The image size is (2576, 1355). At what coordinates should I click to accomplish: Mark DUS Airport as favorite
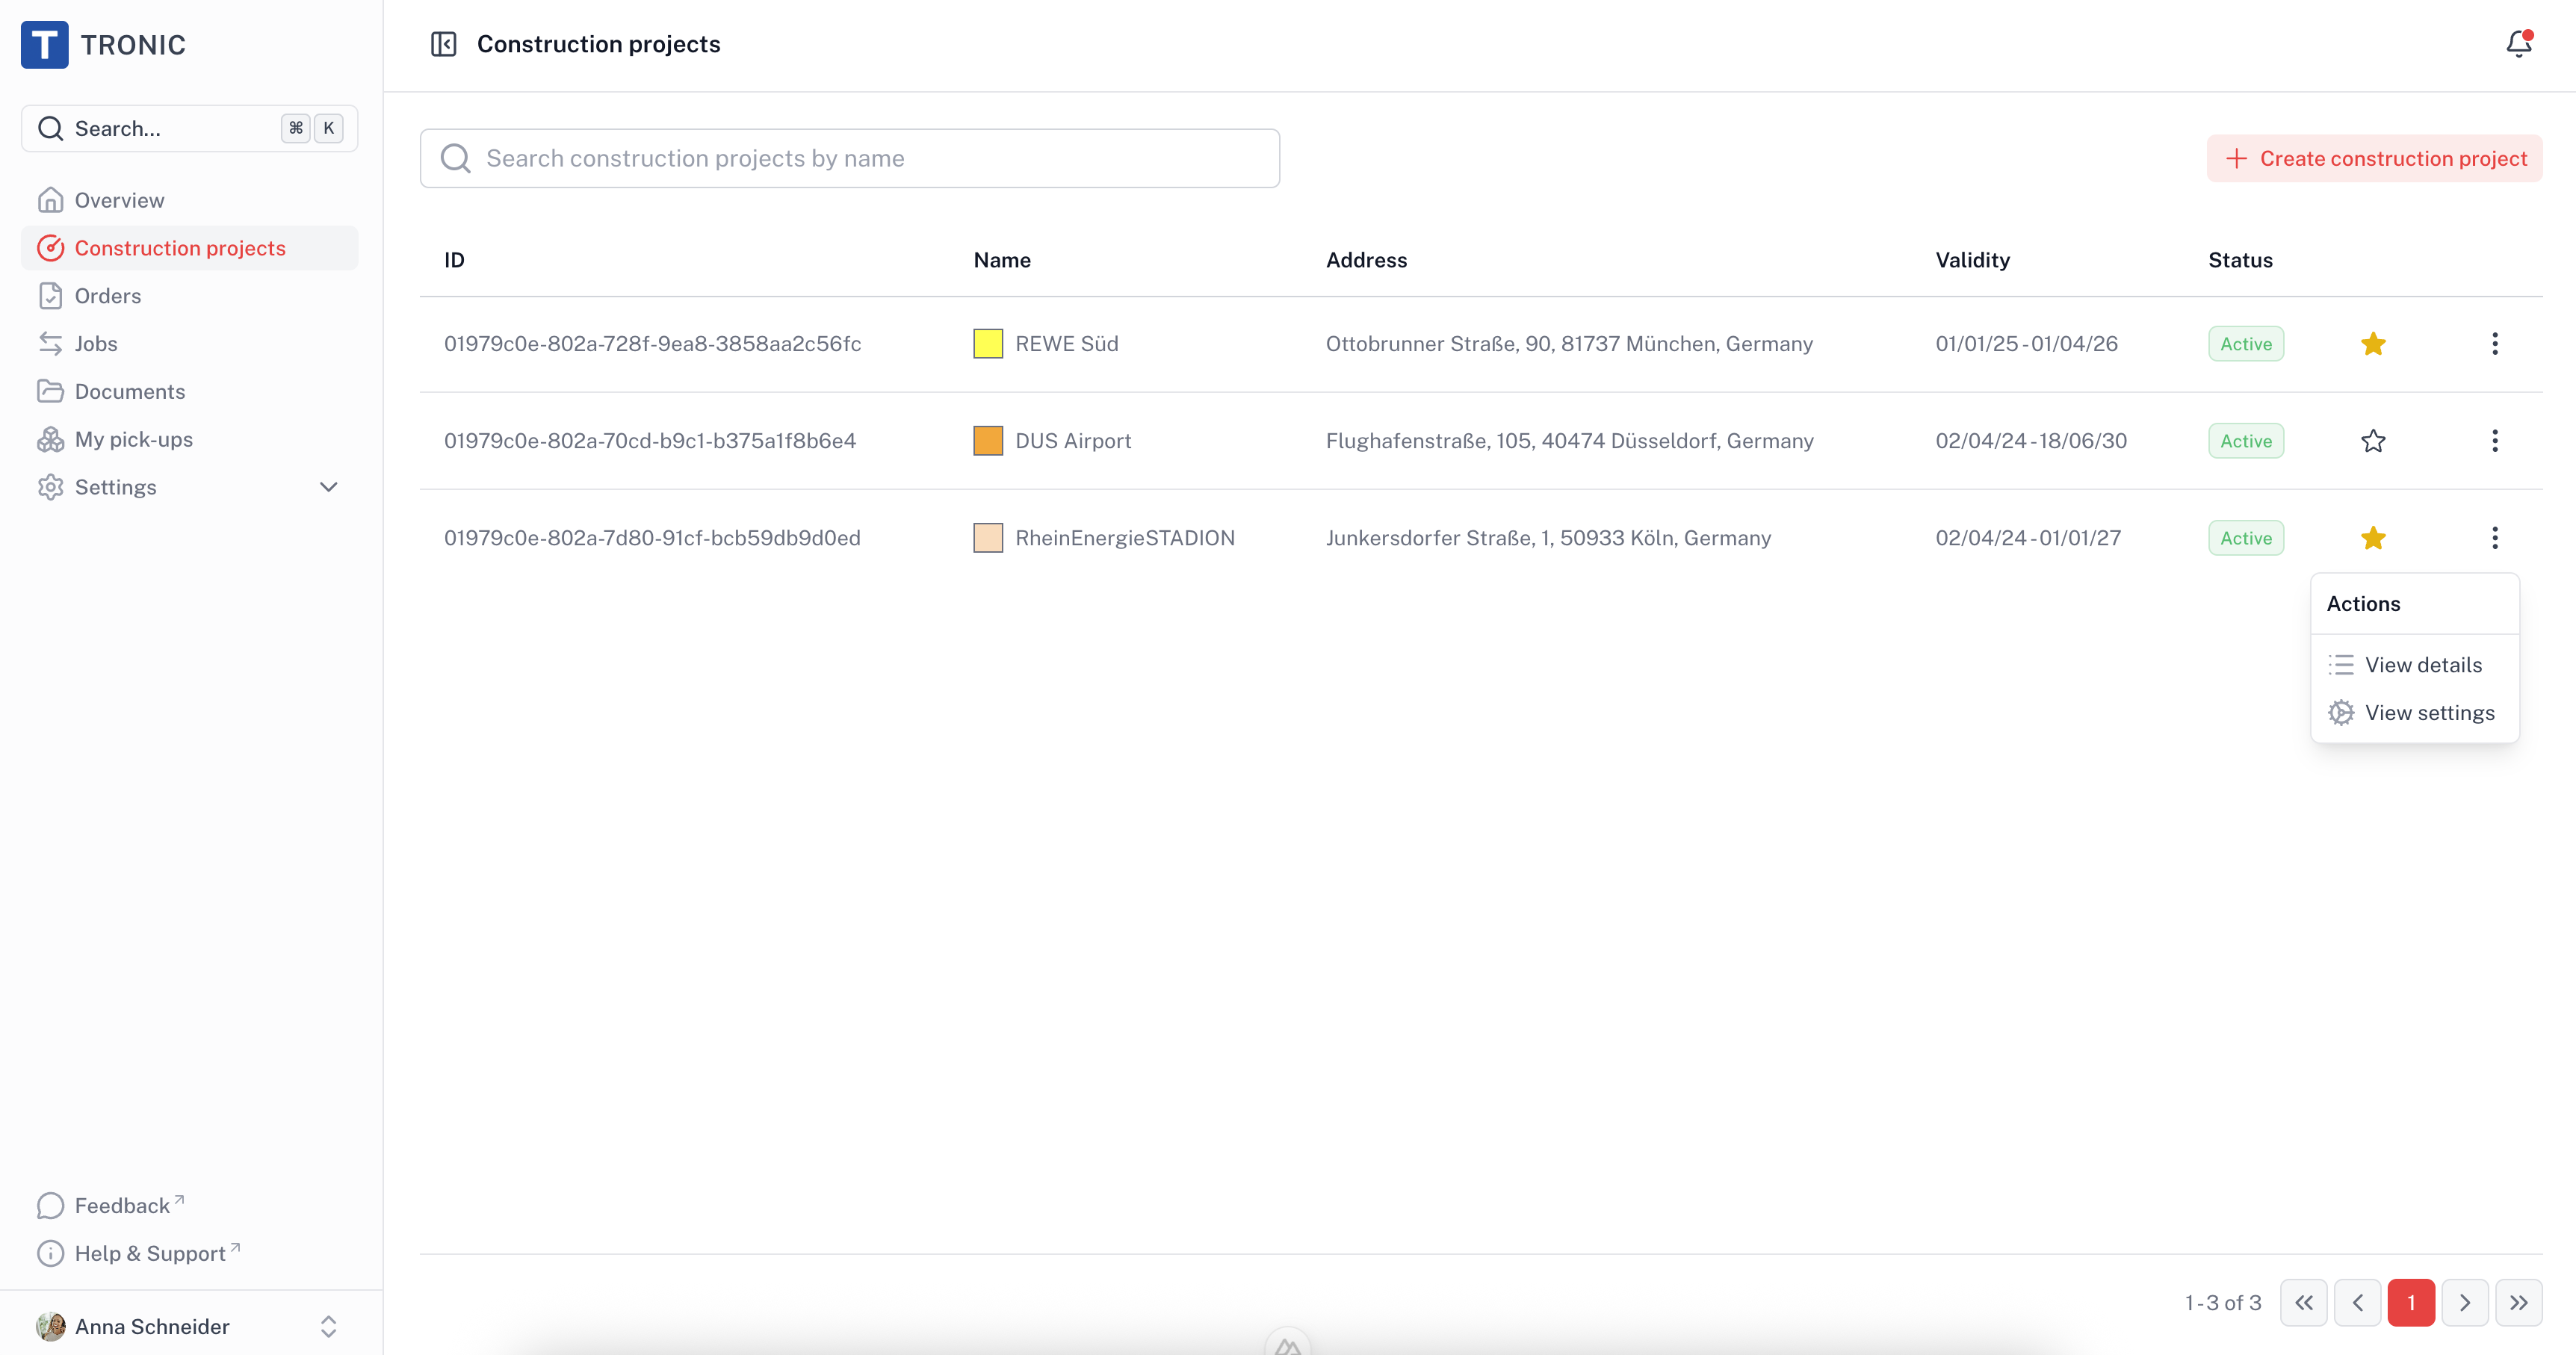point(2373,441)
